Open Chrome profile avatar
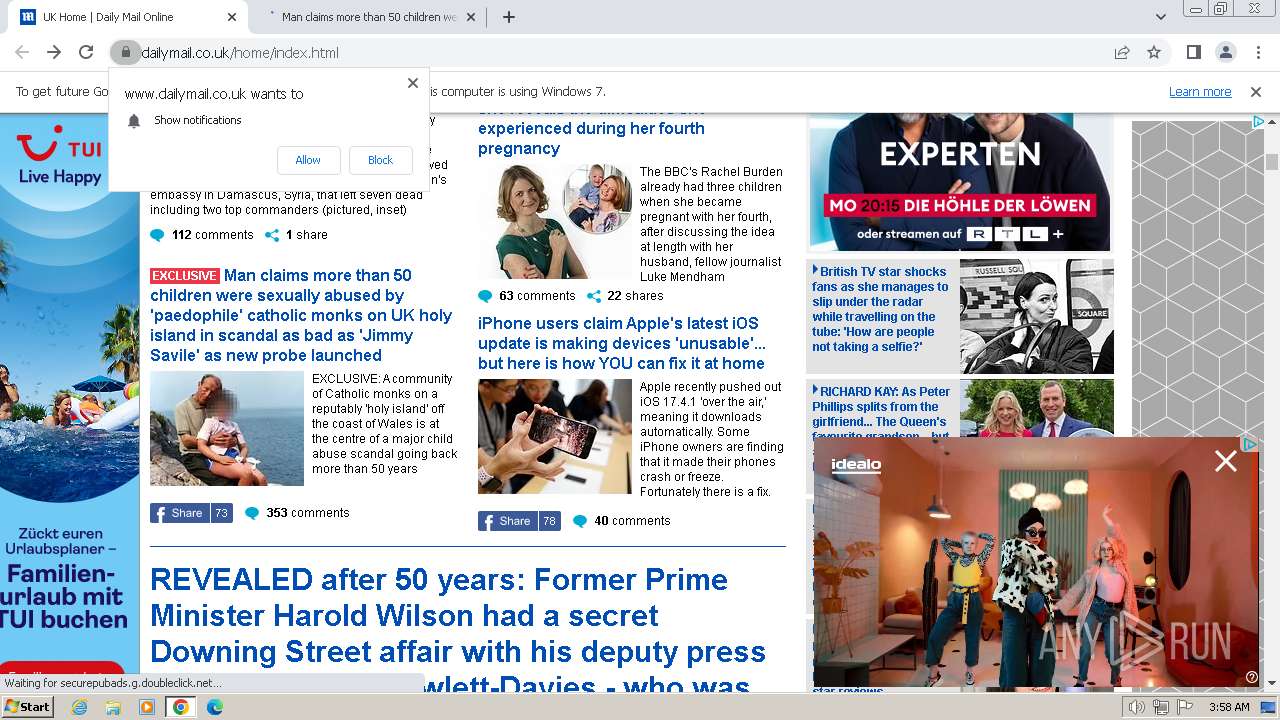 pos(1225,52)
